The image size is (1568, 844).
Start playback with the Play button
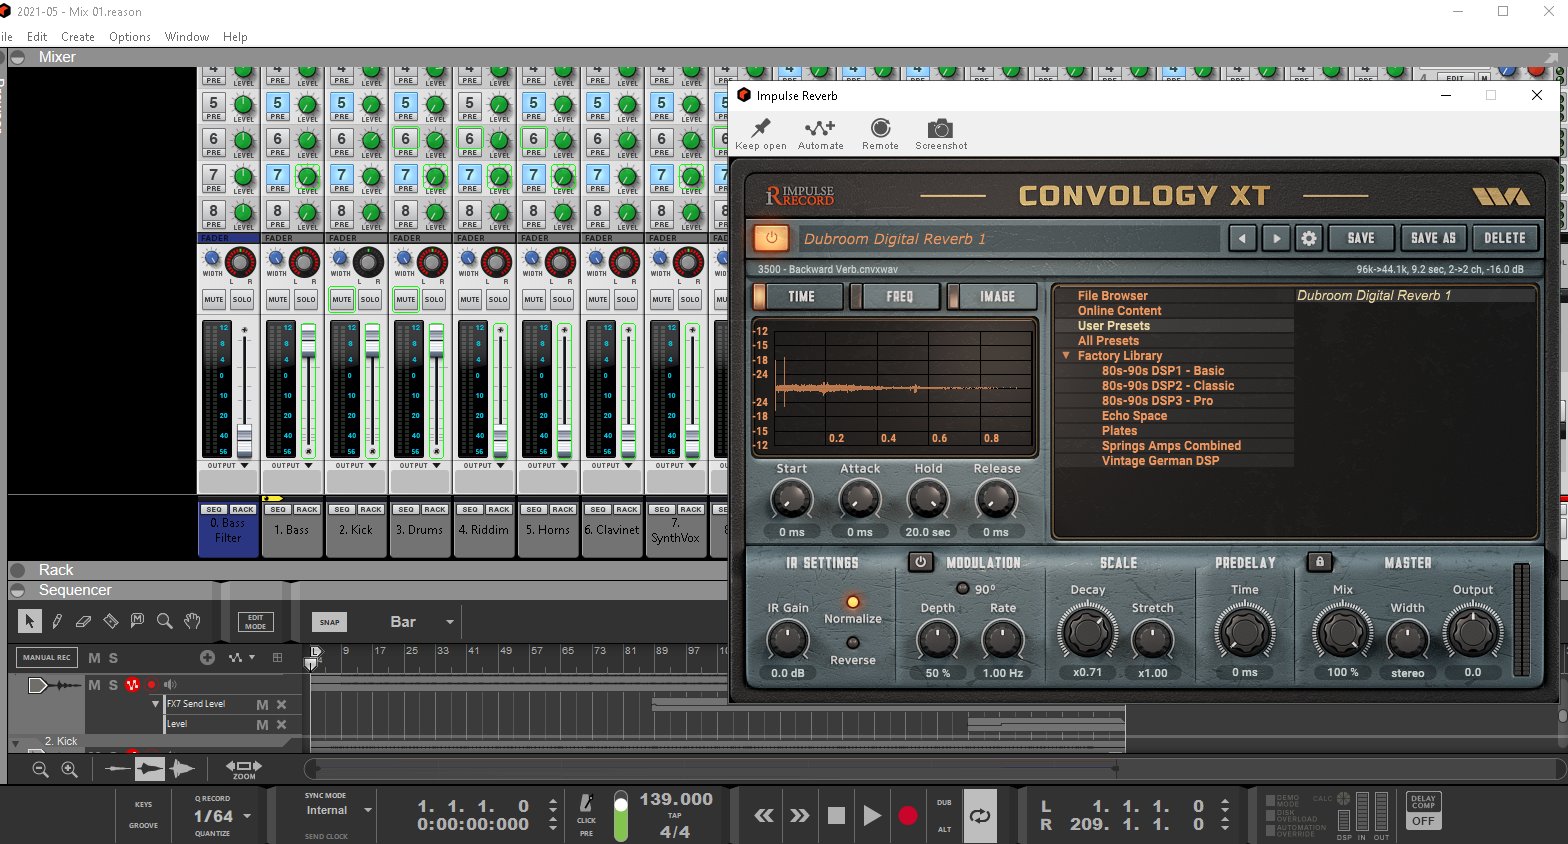click(872, 816)
